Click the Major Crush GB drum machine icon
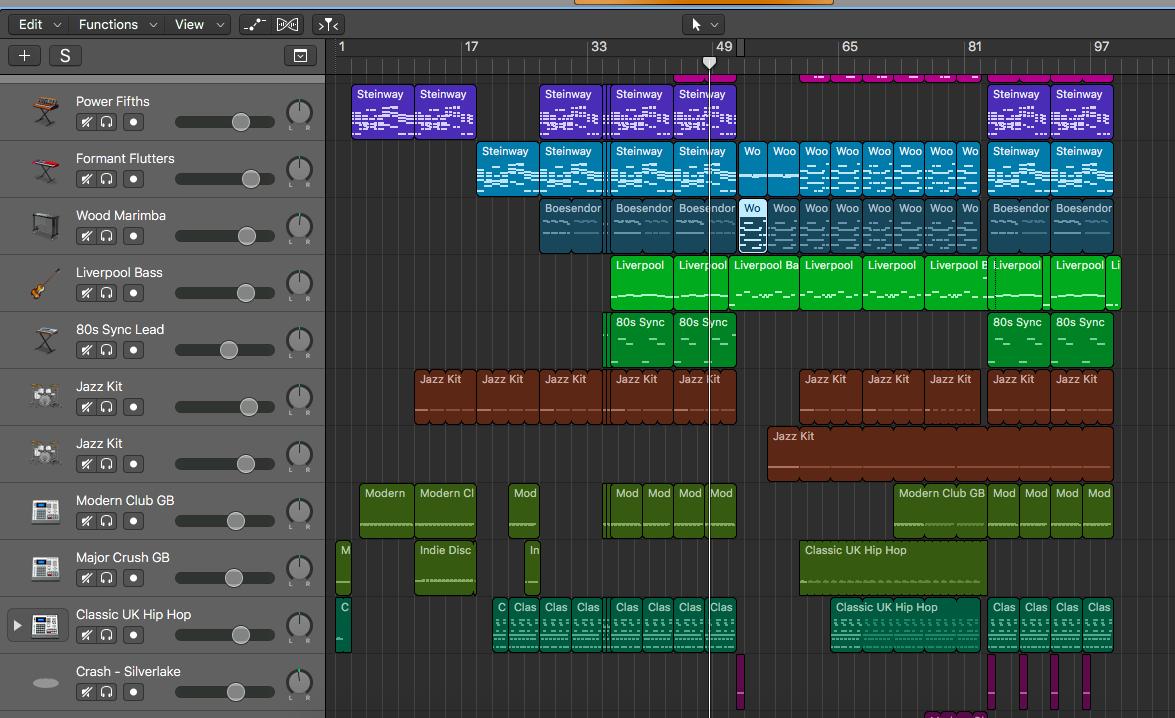Image resolution: width=1175 pixels, height=718 pixels. (46, 567)
